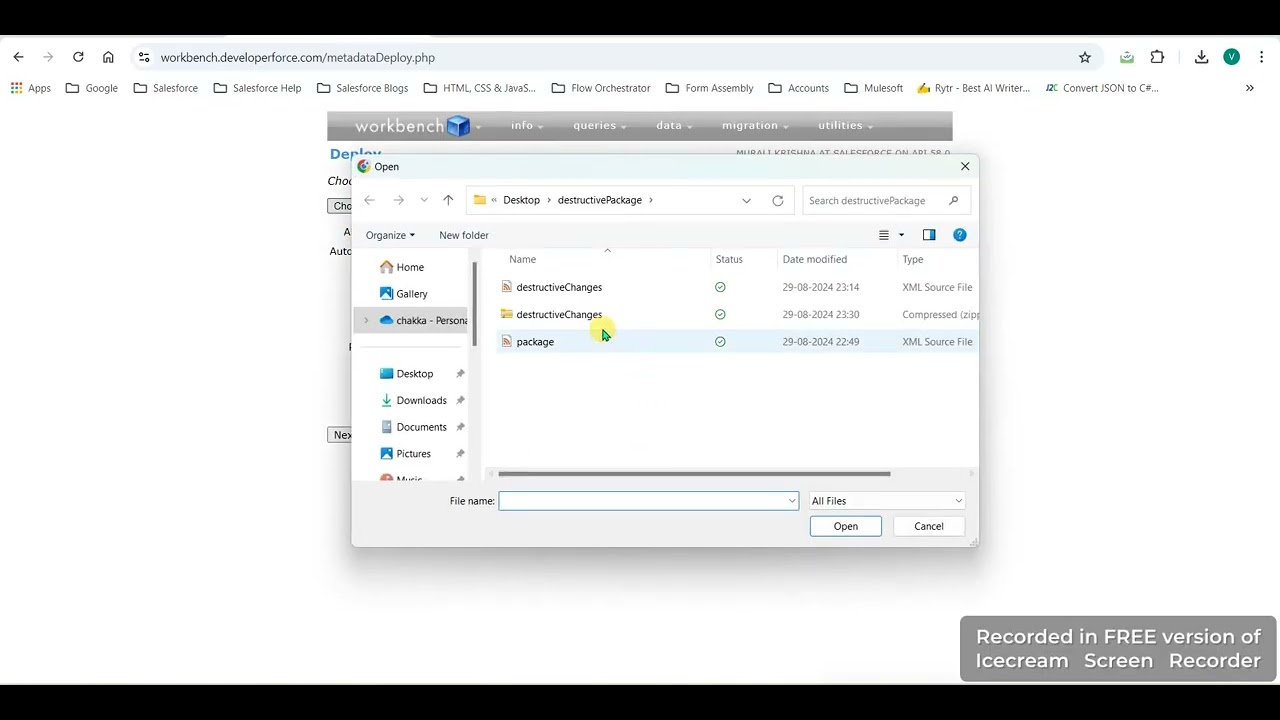Image resolution: width=1280 pixels, height=720 pixels.
Task: View site information icon in address bar
Action: tap(144, 57)
